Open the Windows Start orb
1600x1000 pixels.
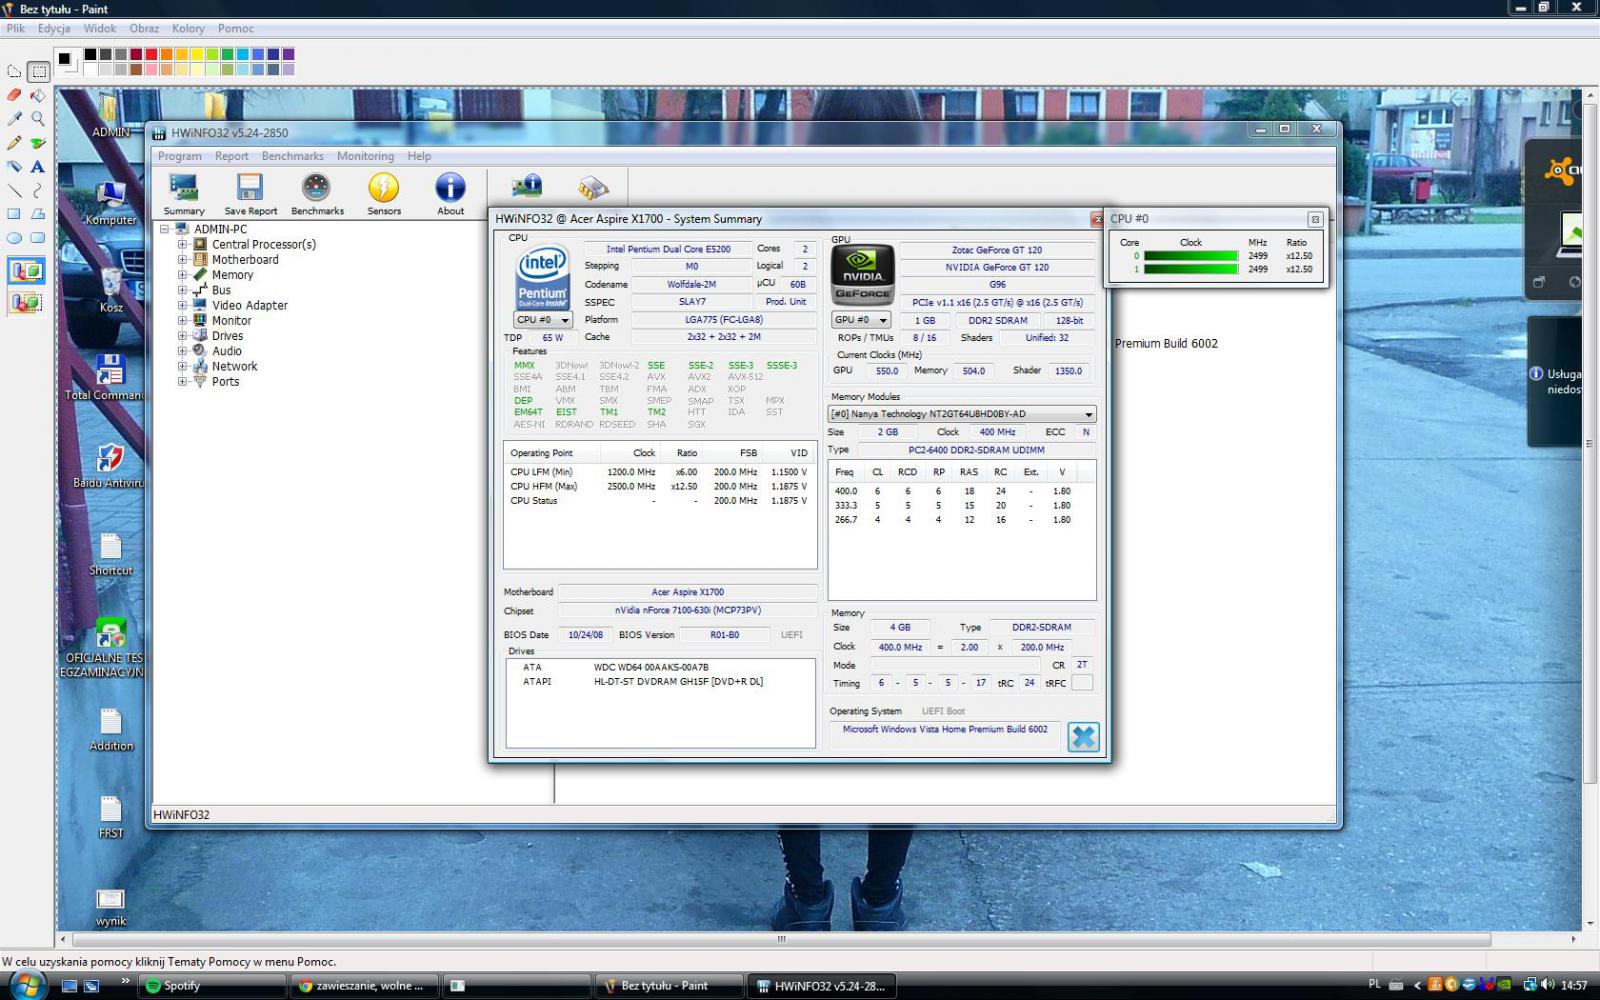pos(26,986)
